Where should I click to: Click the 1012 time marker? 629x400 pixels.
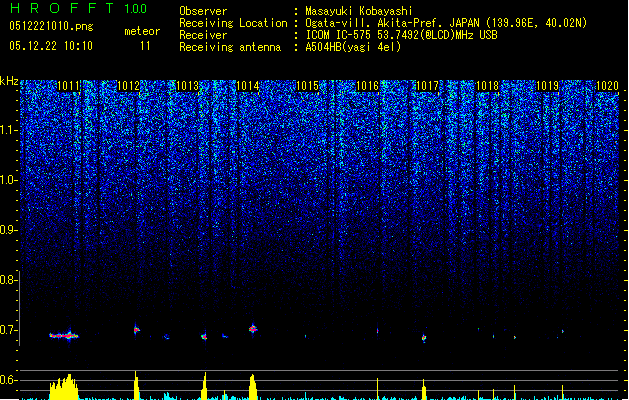(x=128, y=86)
